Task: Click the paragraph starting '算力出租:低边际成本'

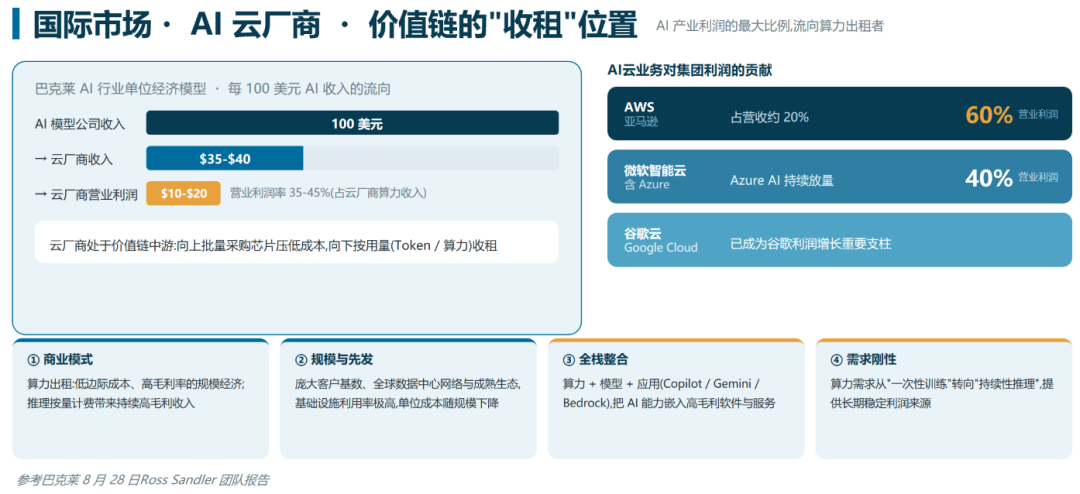Action: pyautogui.click(x=136, y=393)
